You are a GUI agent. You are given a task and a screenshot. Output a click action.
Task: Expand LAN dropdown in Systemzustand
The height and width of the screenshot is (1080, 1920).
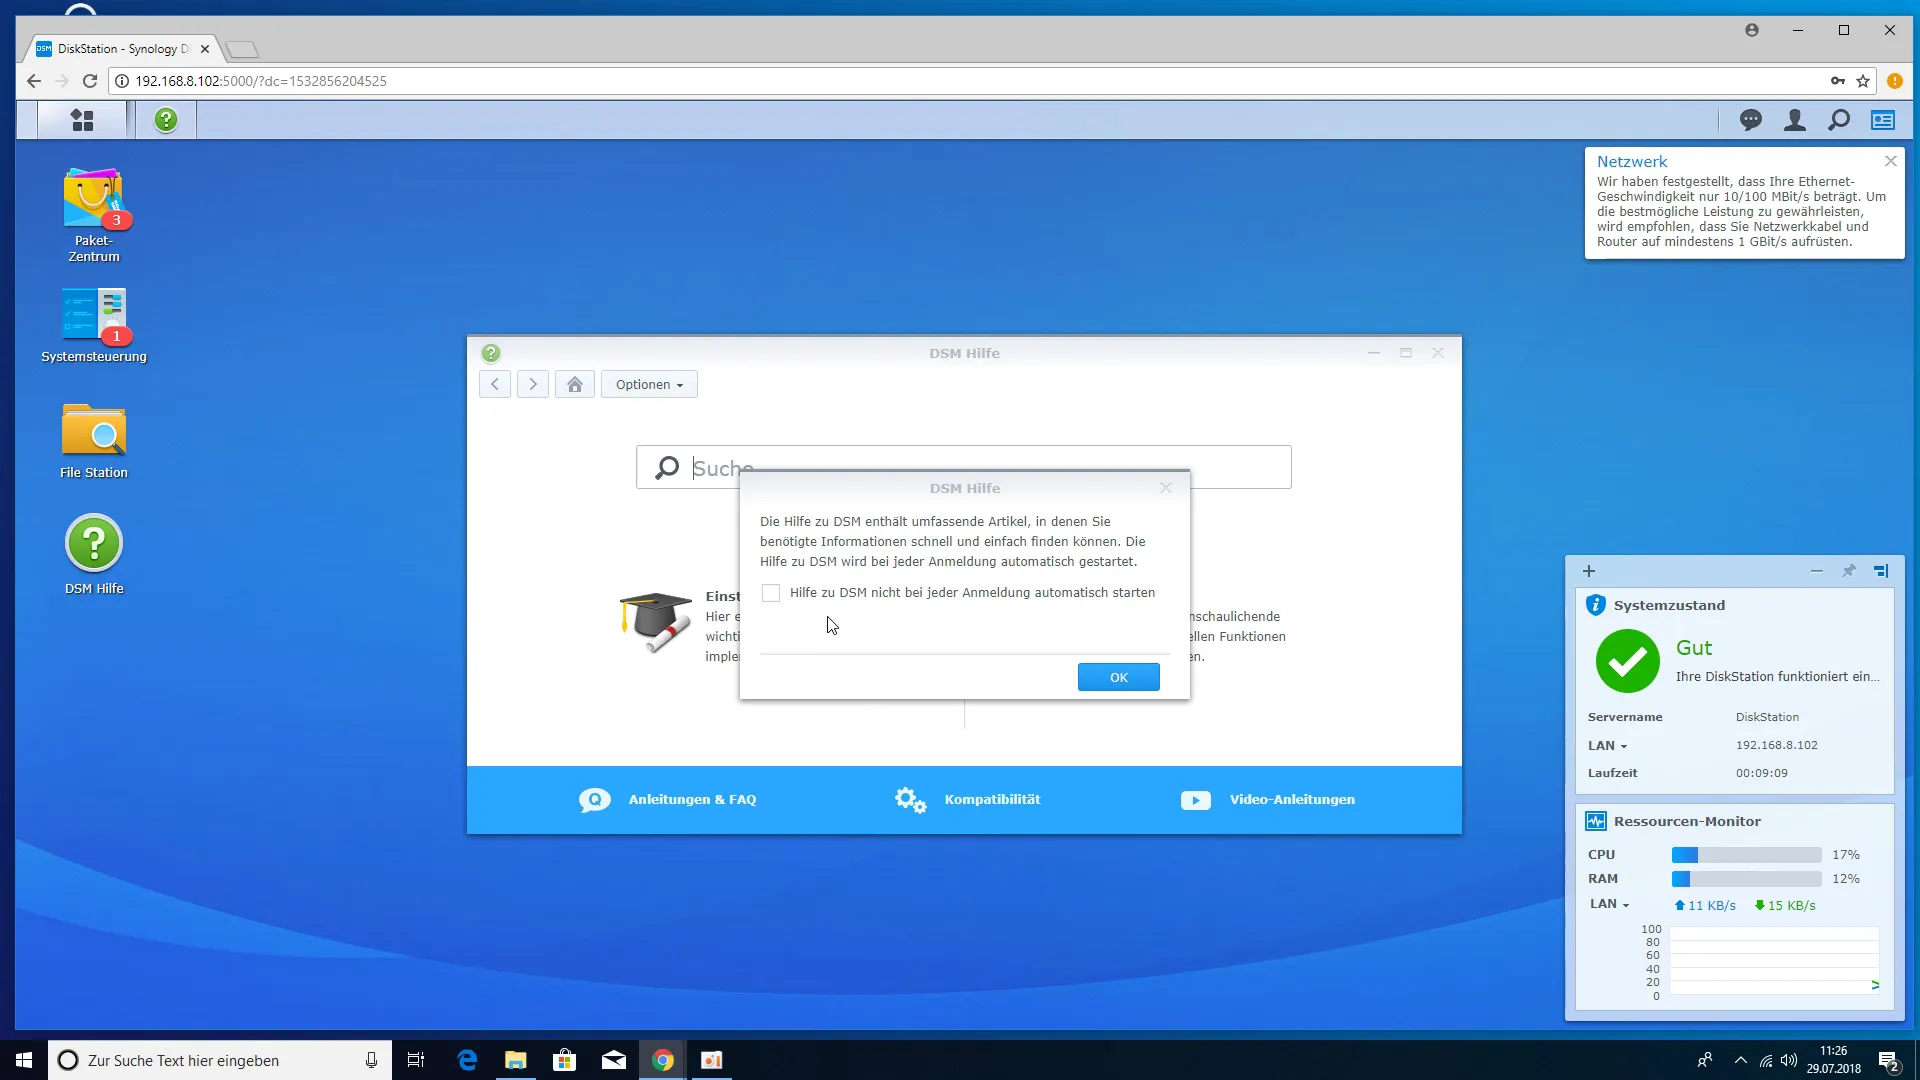pyautogui.click(x=1608, y=746)
